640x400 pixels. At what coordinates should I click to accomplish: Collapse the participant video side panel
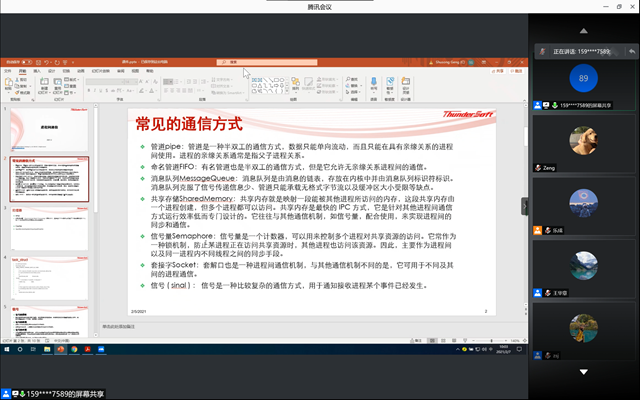(526, 206)
